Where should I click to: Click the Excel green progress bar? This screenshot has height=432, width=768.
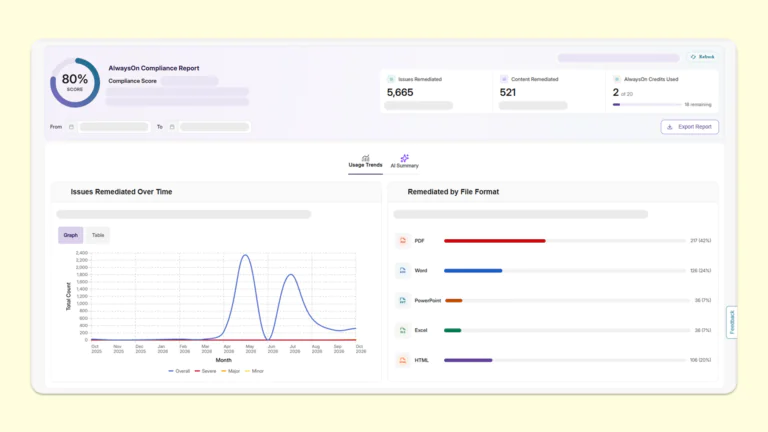point(453,331)
